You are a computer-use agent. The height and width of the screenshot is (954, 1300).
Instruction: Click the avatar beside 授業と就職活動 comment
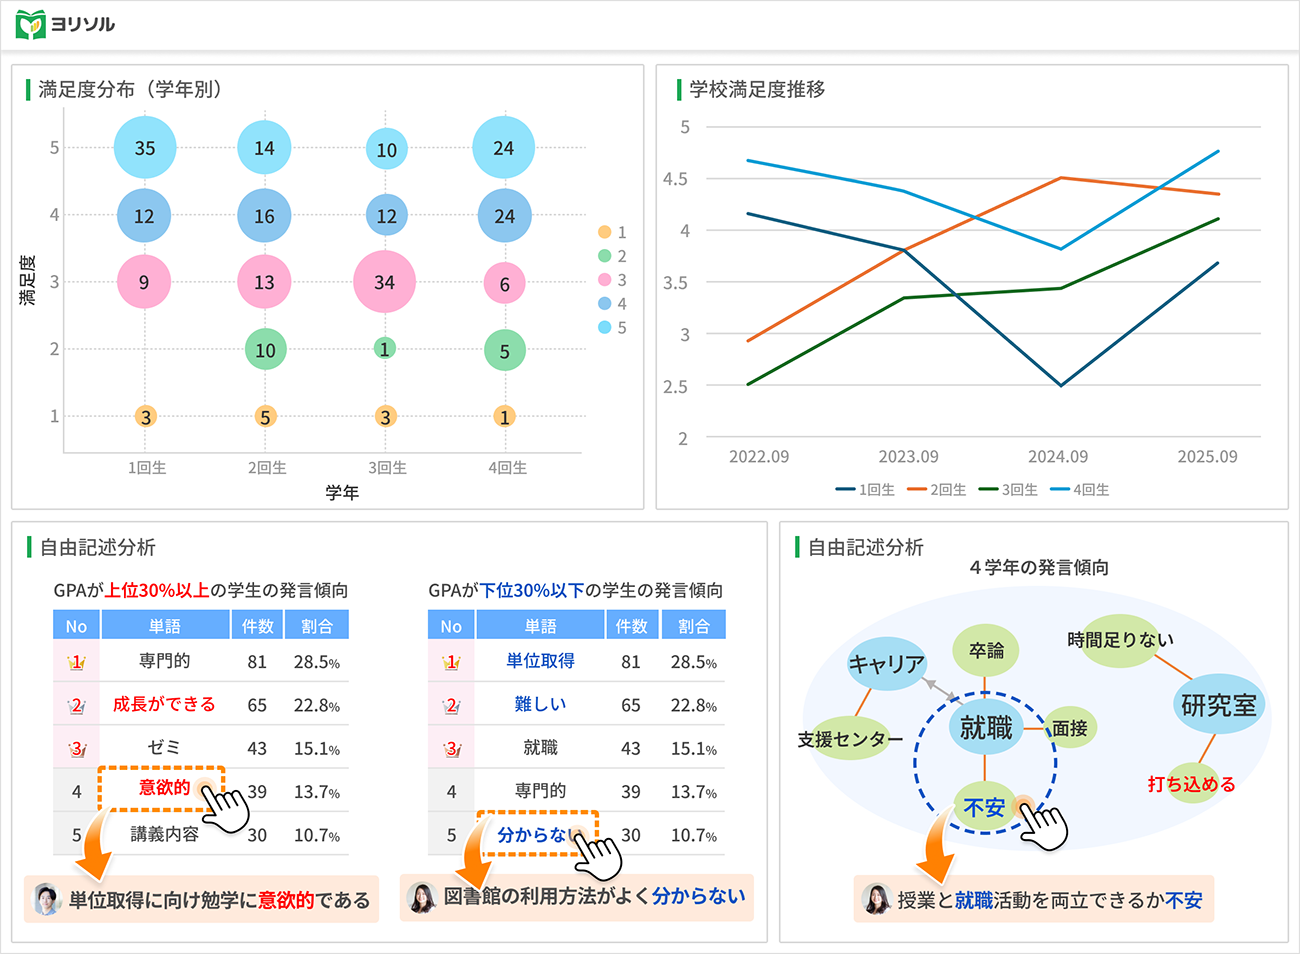(x=876, y=900)
